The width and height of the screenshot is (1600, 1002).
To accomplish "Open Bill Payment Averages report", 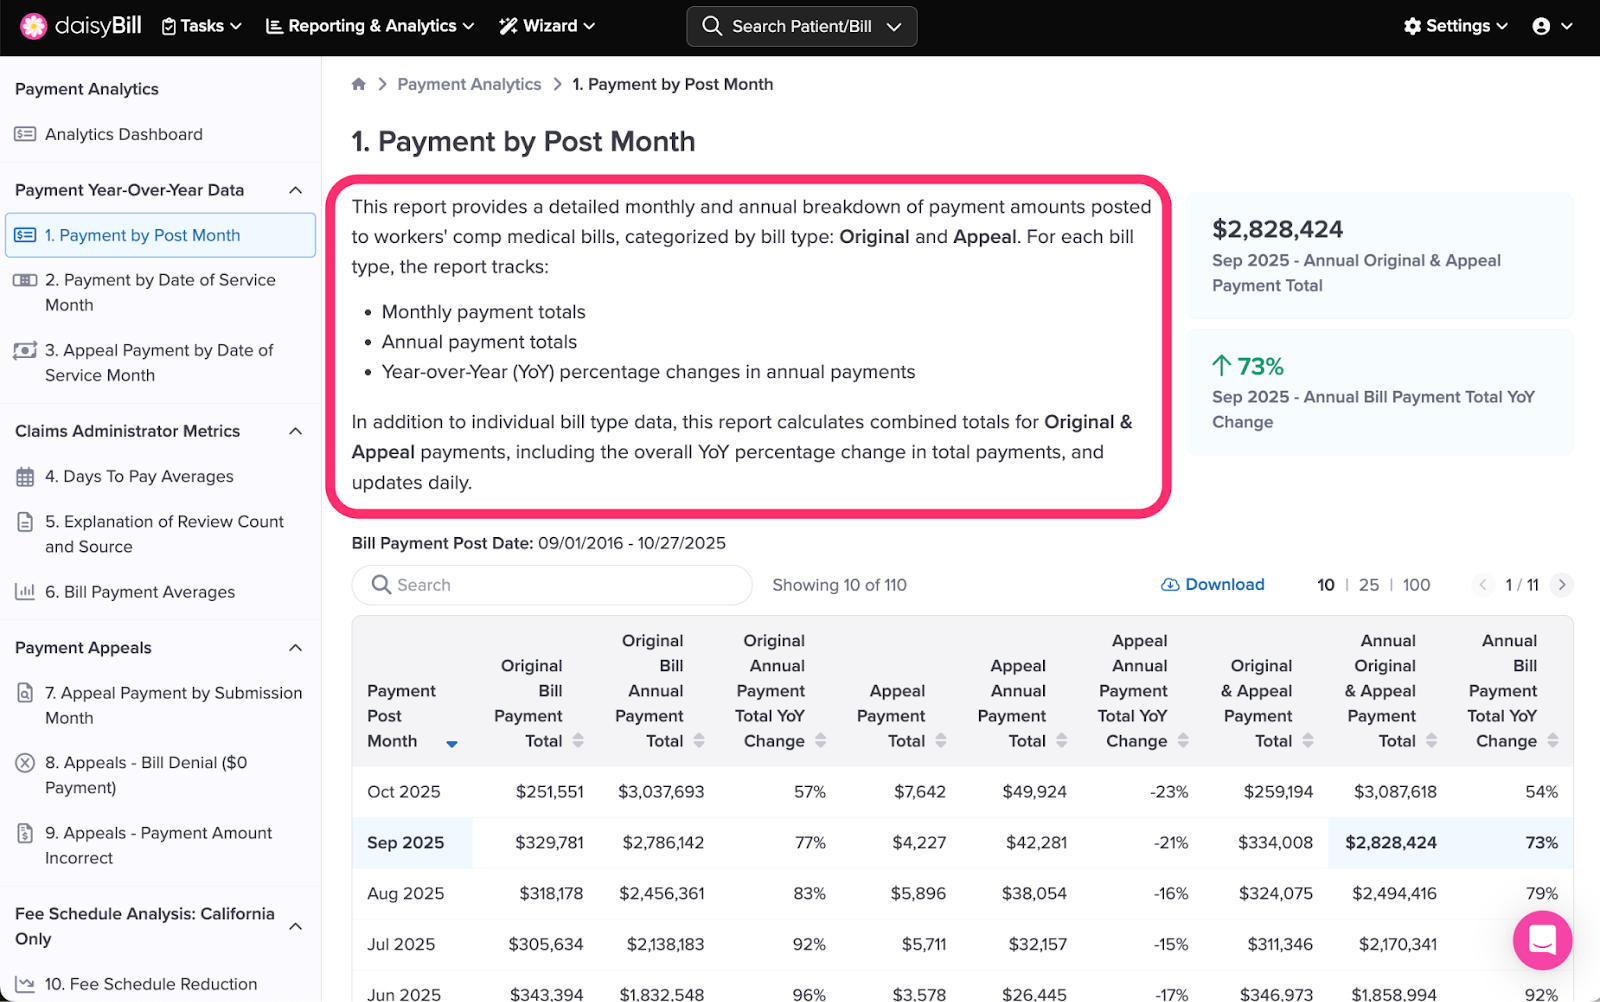I will tap(139, 592).
